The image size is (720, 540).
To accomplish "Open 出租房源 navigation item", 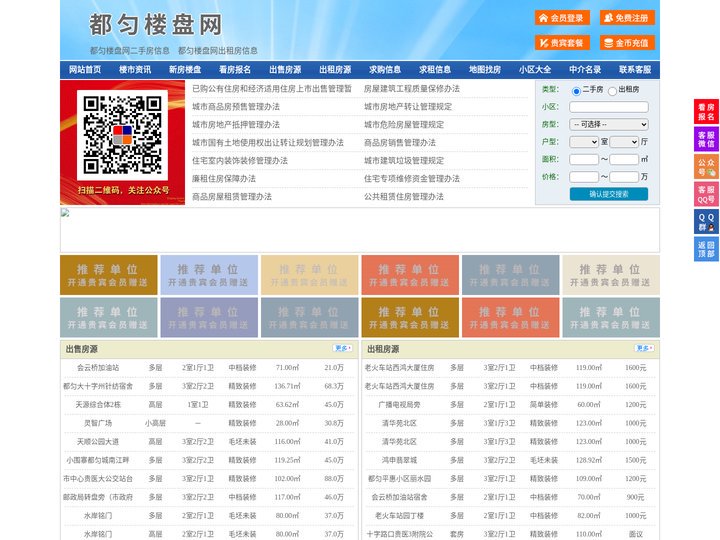I will [335, 70].
